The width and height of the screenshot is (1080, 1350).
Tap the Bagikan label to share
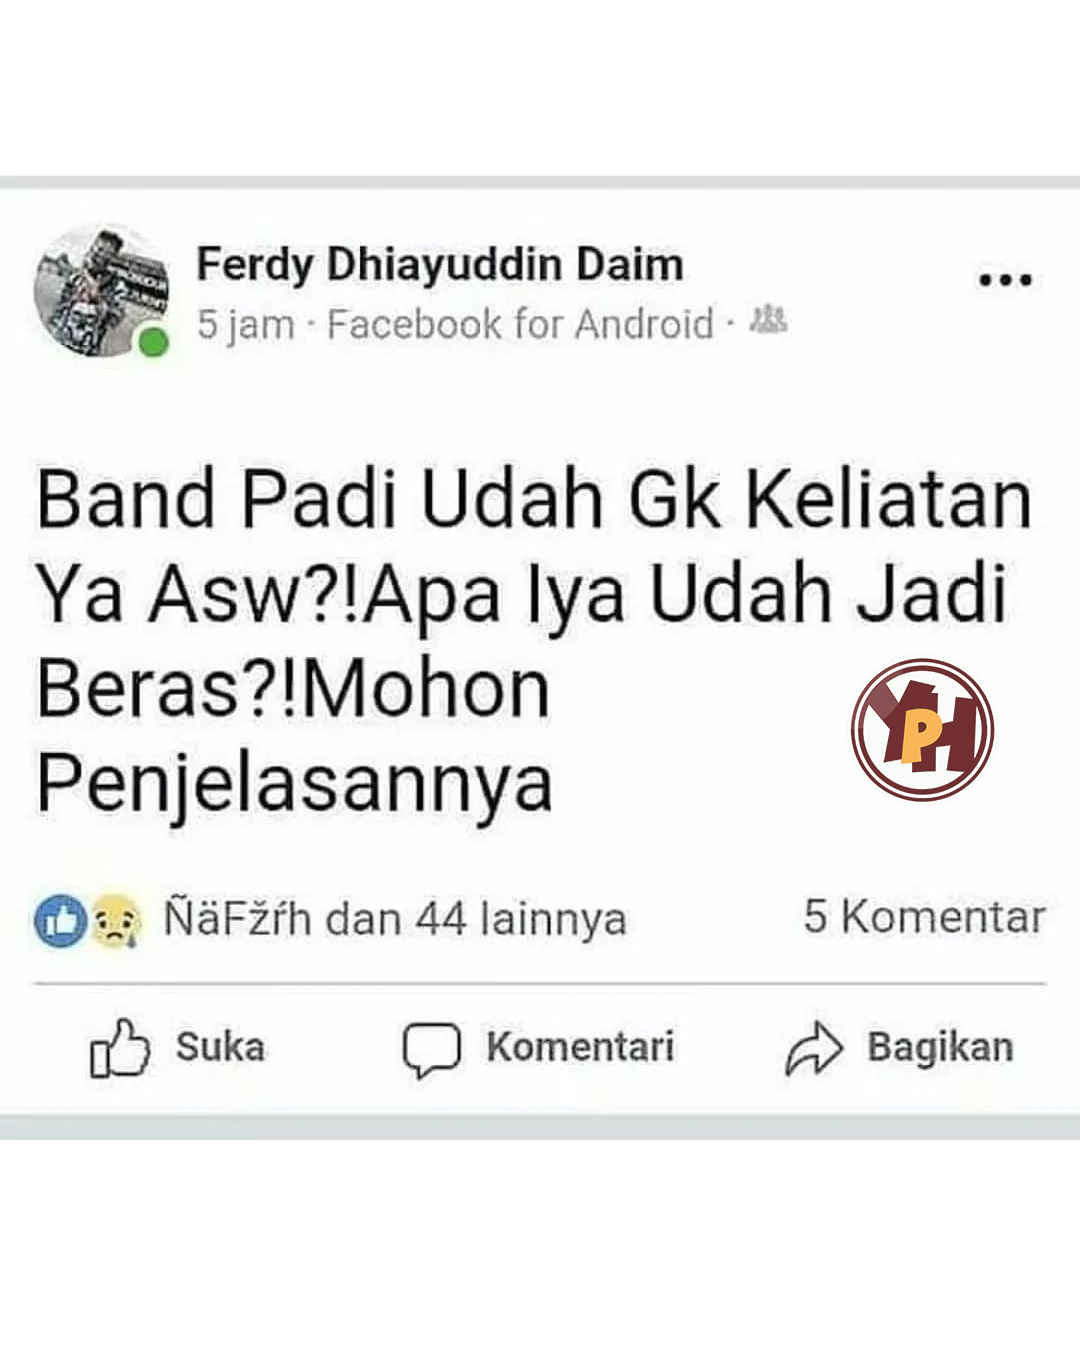tap(940, 1048)
